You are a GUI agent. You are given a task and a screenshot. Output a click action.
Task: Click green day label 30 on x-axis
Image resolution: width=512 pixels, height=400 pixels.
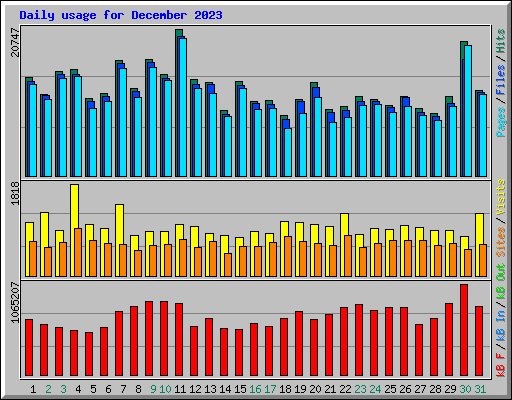pyautogui.click(x=465, y=389)
